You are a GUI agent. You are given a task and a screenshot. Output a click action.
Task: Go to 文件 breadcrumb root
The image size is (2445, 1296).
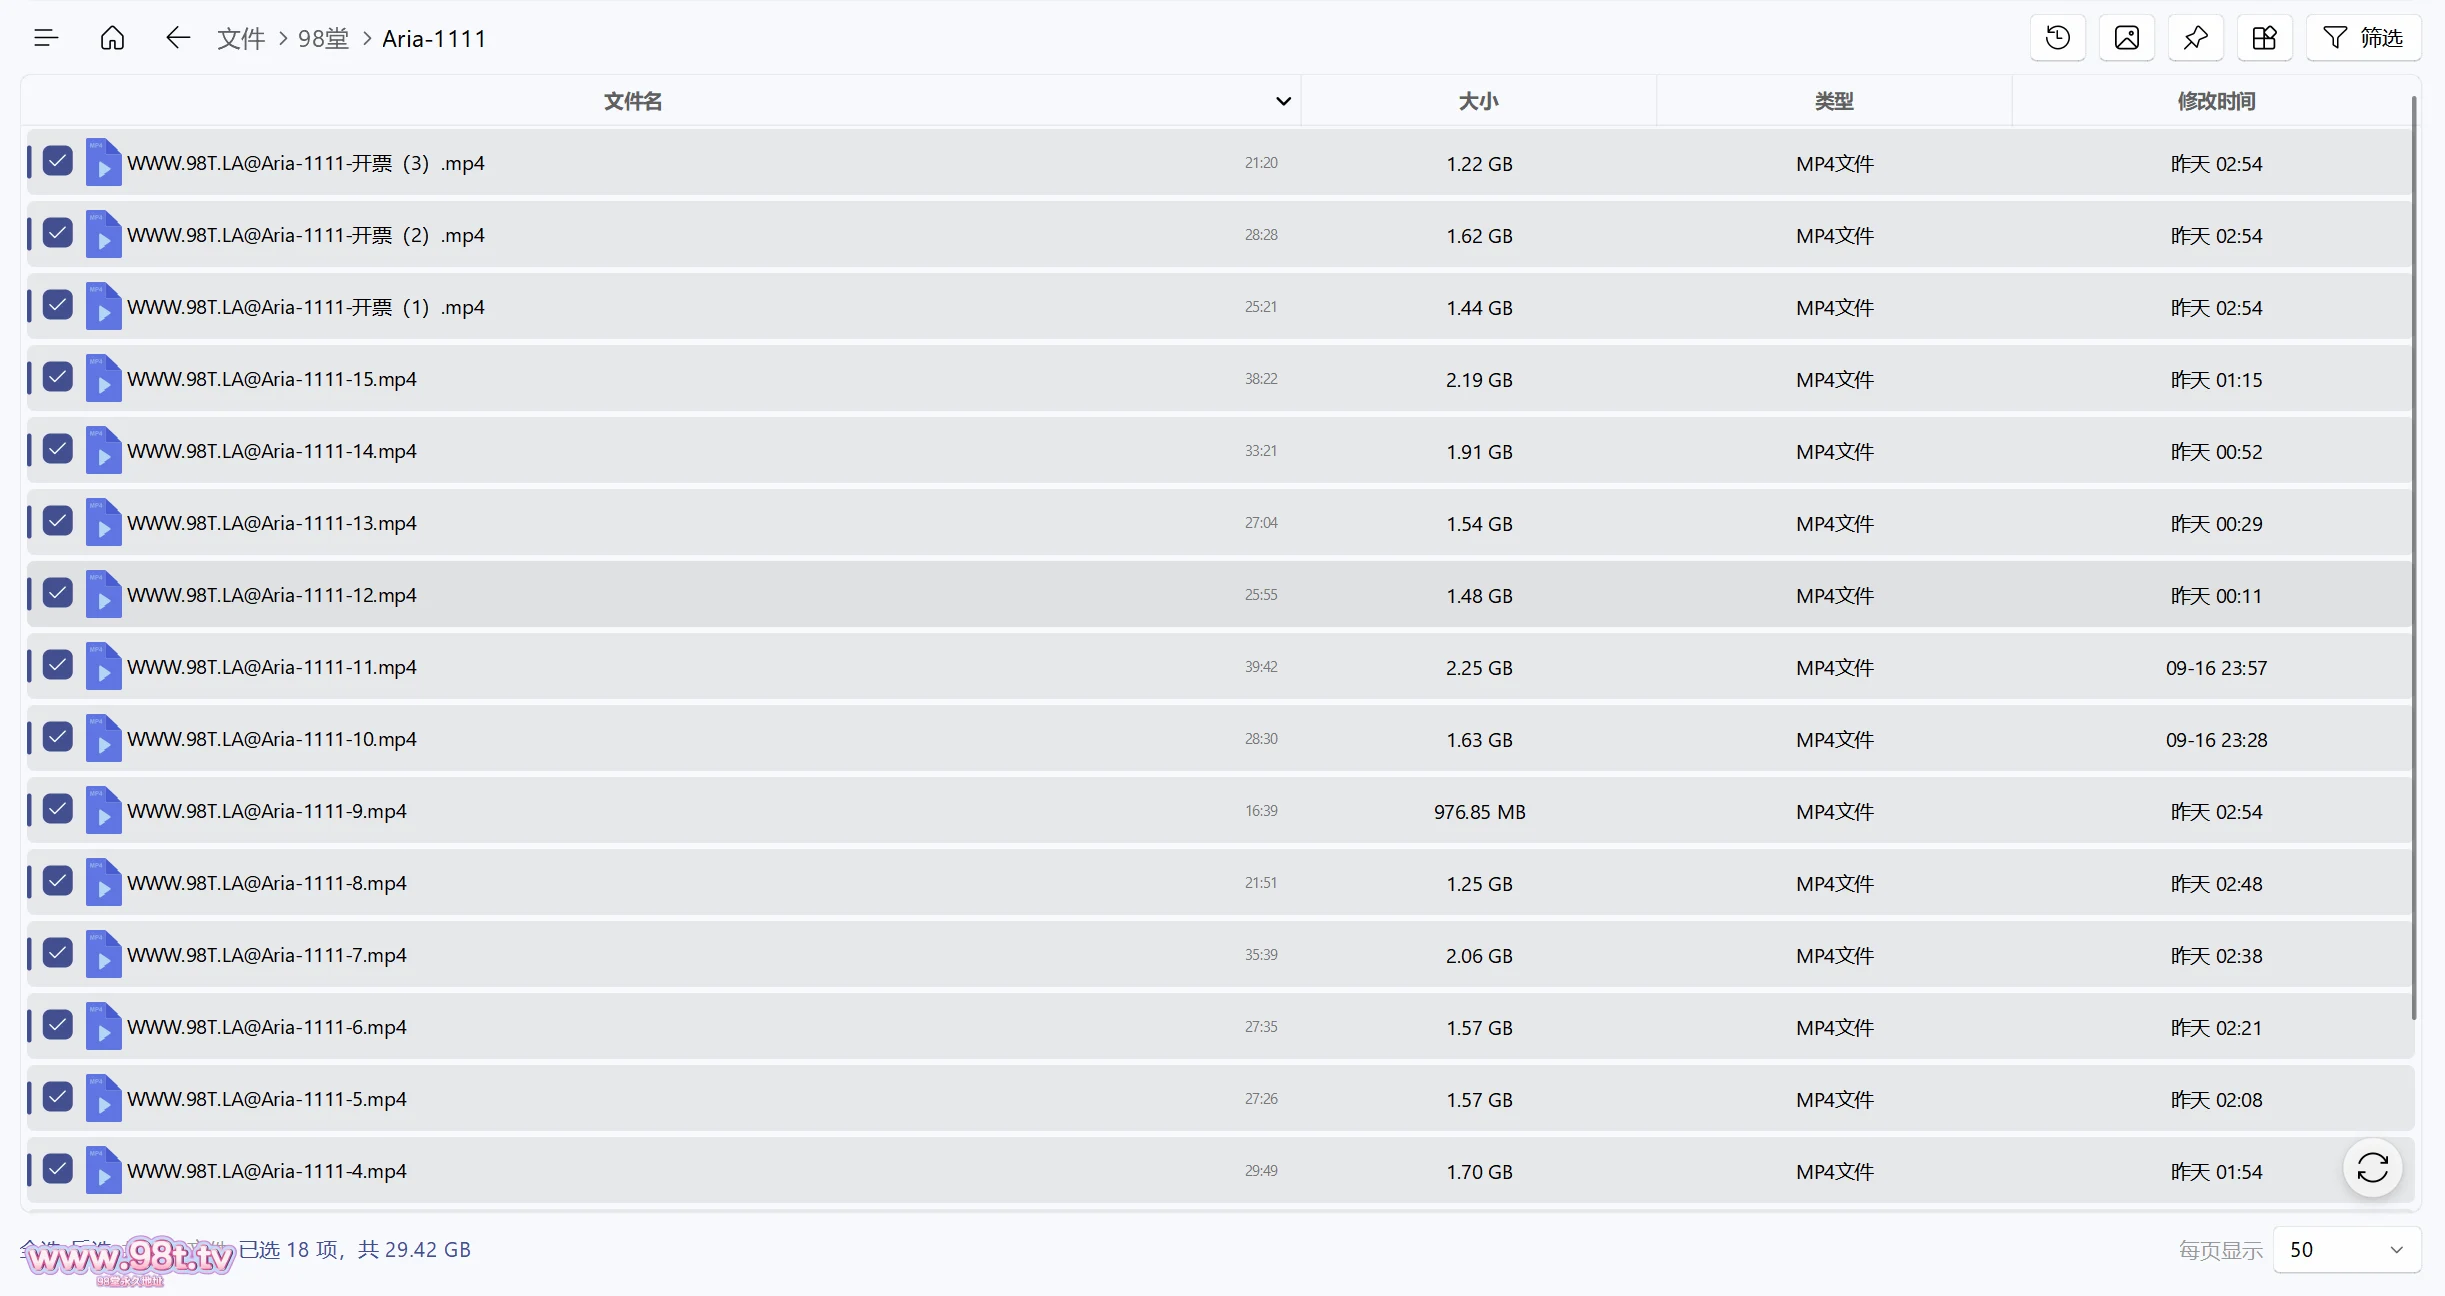(241, 38)
